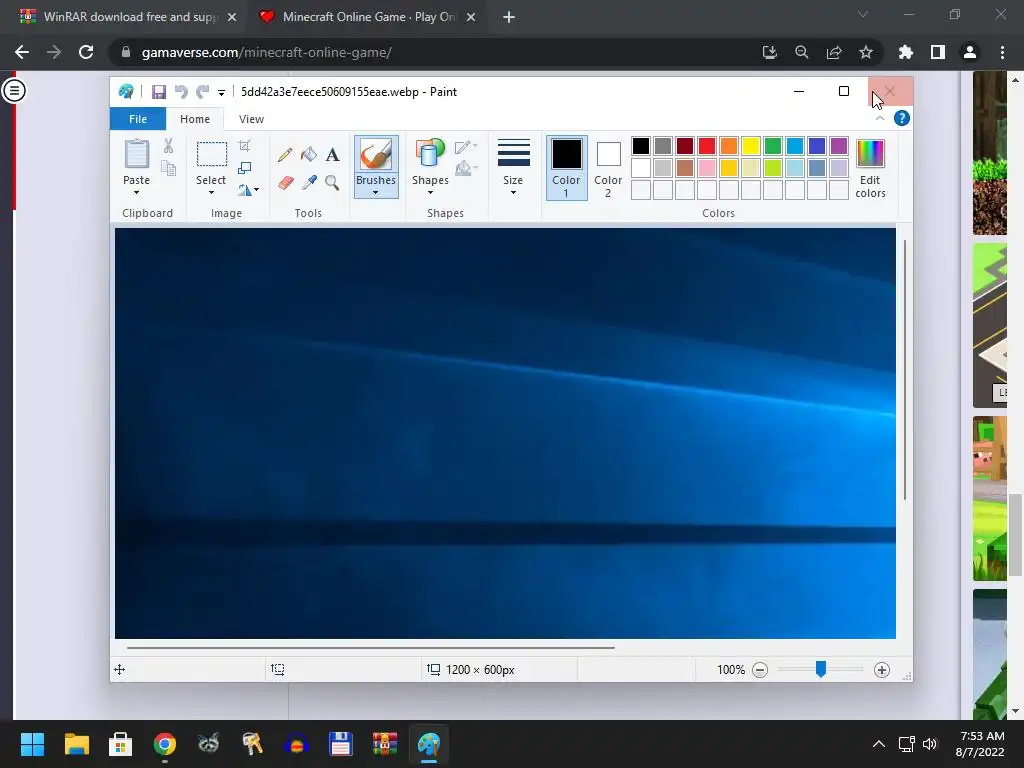This screenshot has height=768, width=1024.
Task: Activate Color 1 selector
Action: coord(566,168)
